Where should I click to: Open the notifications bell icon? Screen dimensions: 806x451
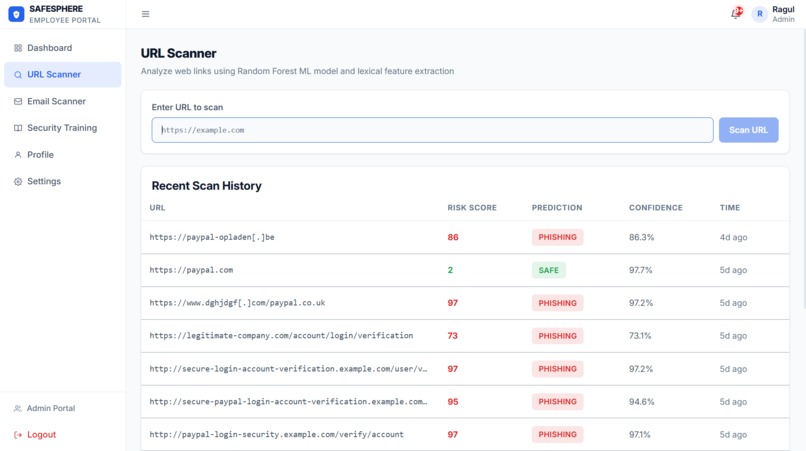[737, 13]
